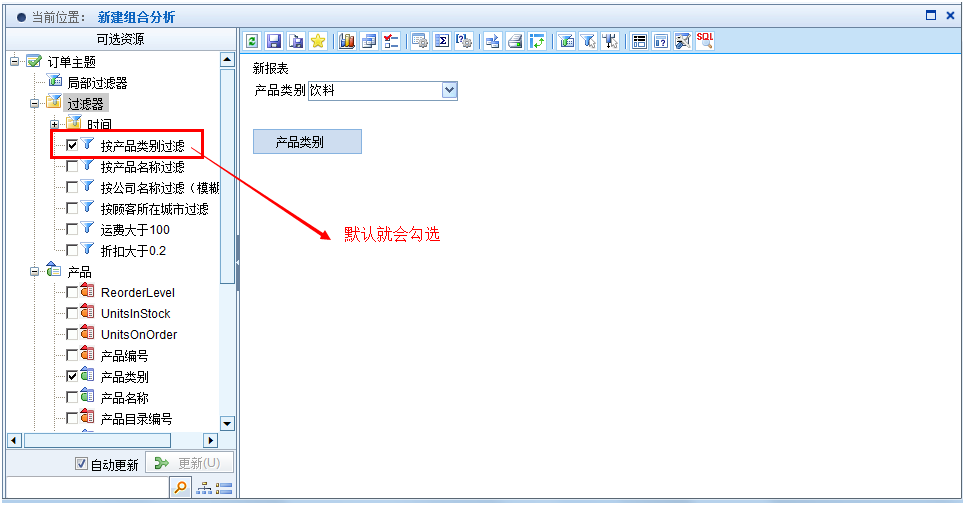
Task: Click the 更新(U) button
Action: (x=190, y=463)
